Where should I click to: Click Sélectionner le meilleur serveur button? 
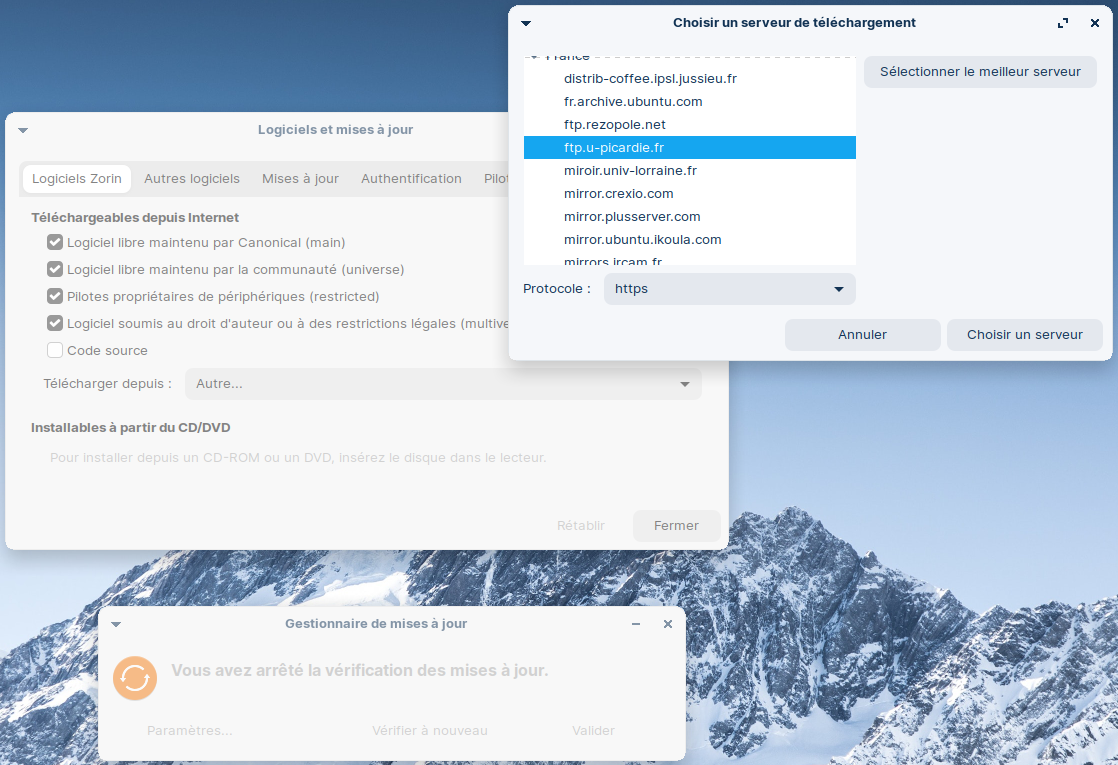[980, 72]
